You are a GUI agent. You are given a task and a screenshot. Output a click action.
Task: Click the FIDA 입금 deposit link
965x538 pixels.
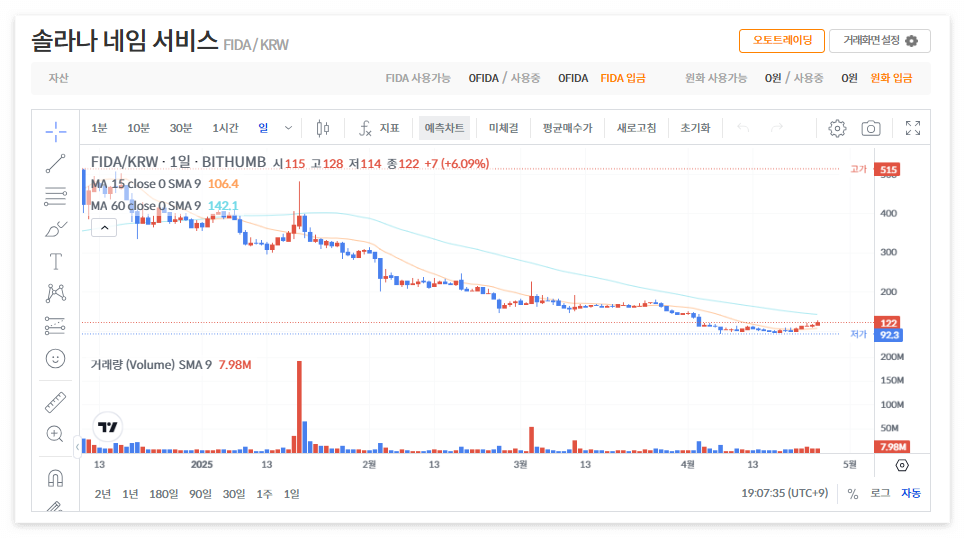[x=623, y=78]
